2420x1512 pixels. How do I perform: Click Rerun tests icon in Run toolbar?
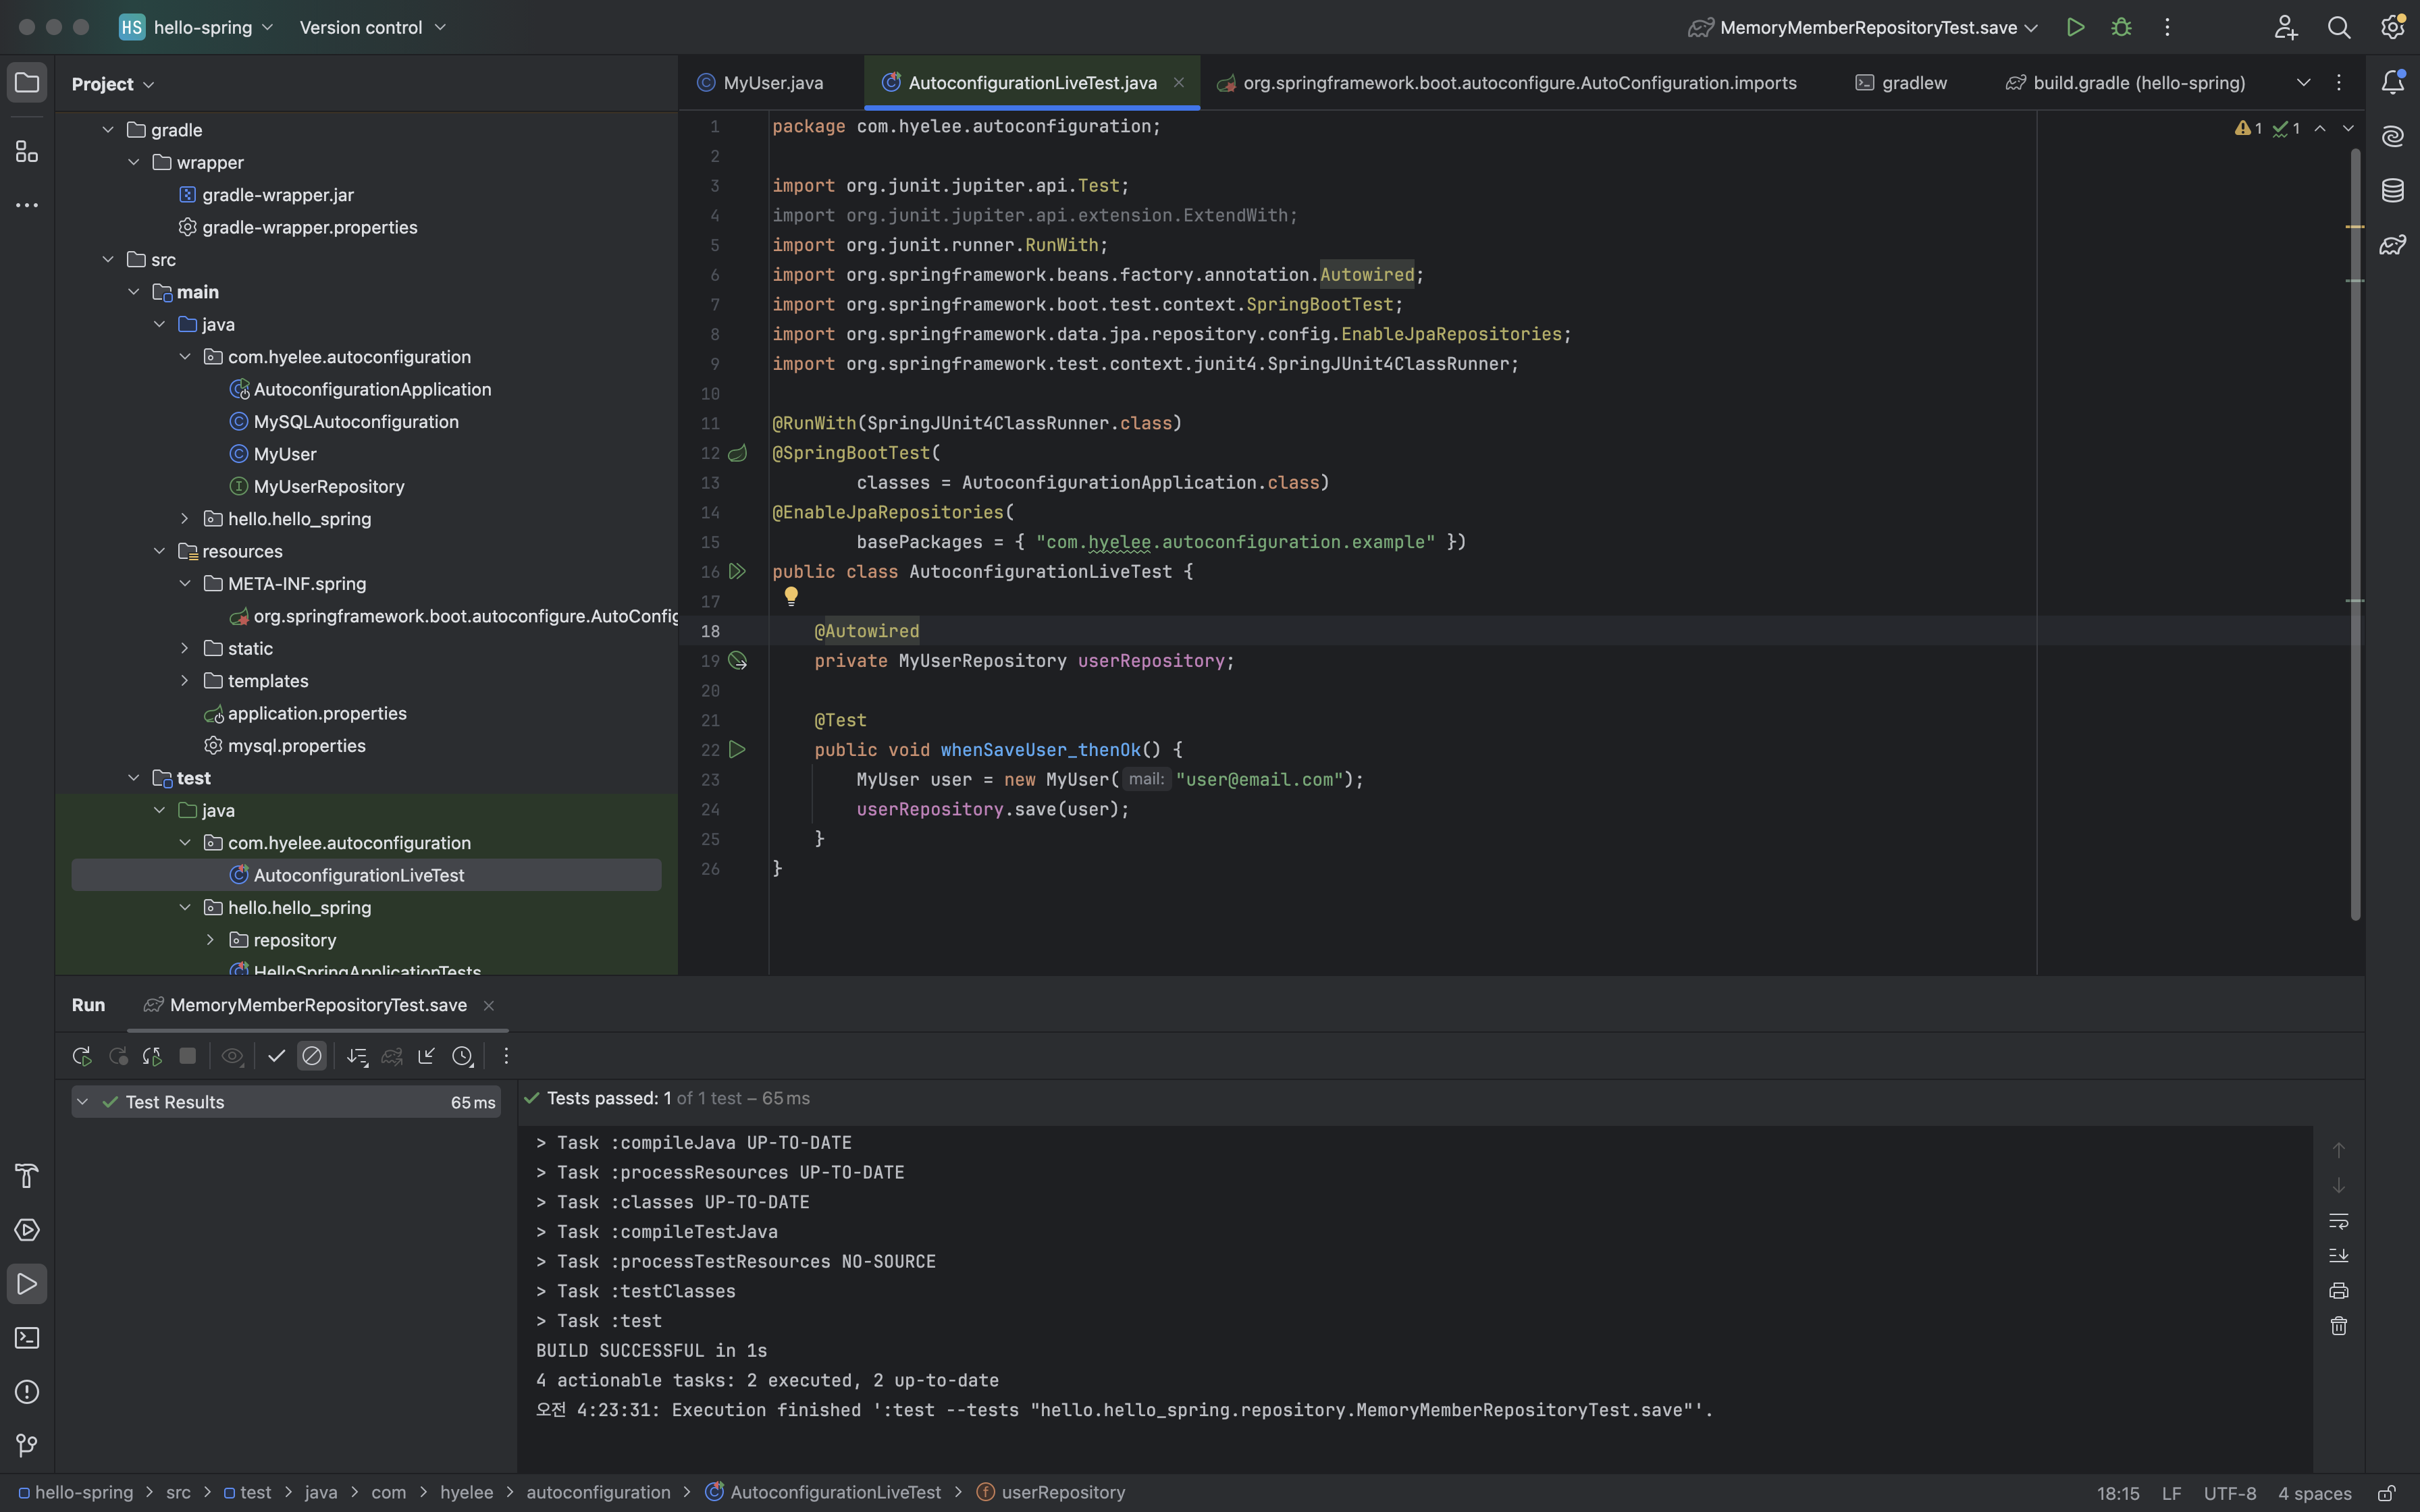point(82,1056)
